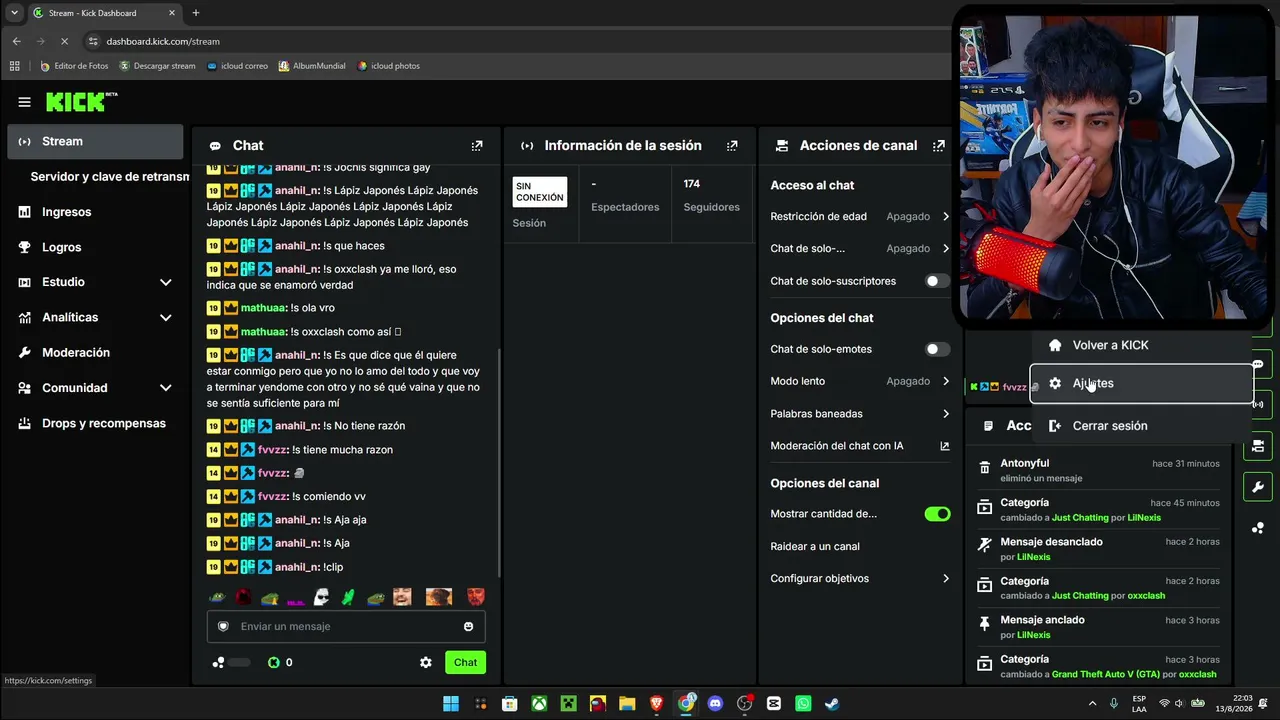Click the KICK logo
Image resolution: width=1280 pixels, height=720 pixels.
(82, 101)
